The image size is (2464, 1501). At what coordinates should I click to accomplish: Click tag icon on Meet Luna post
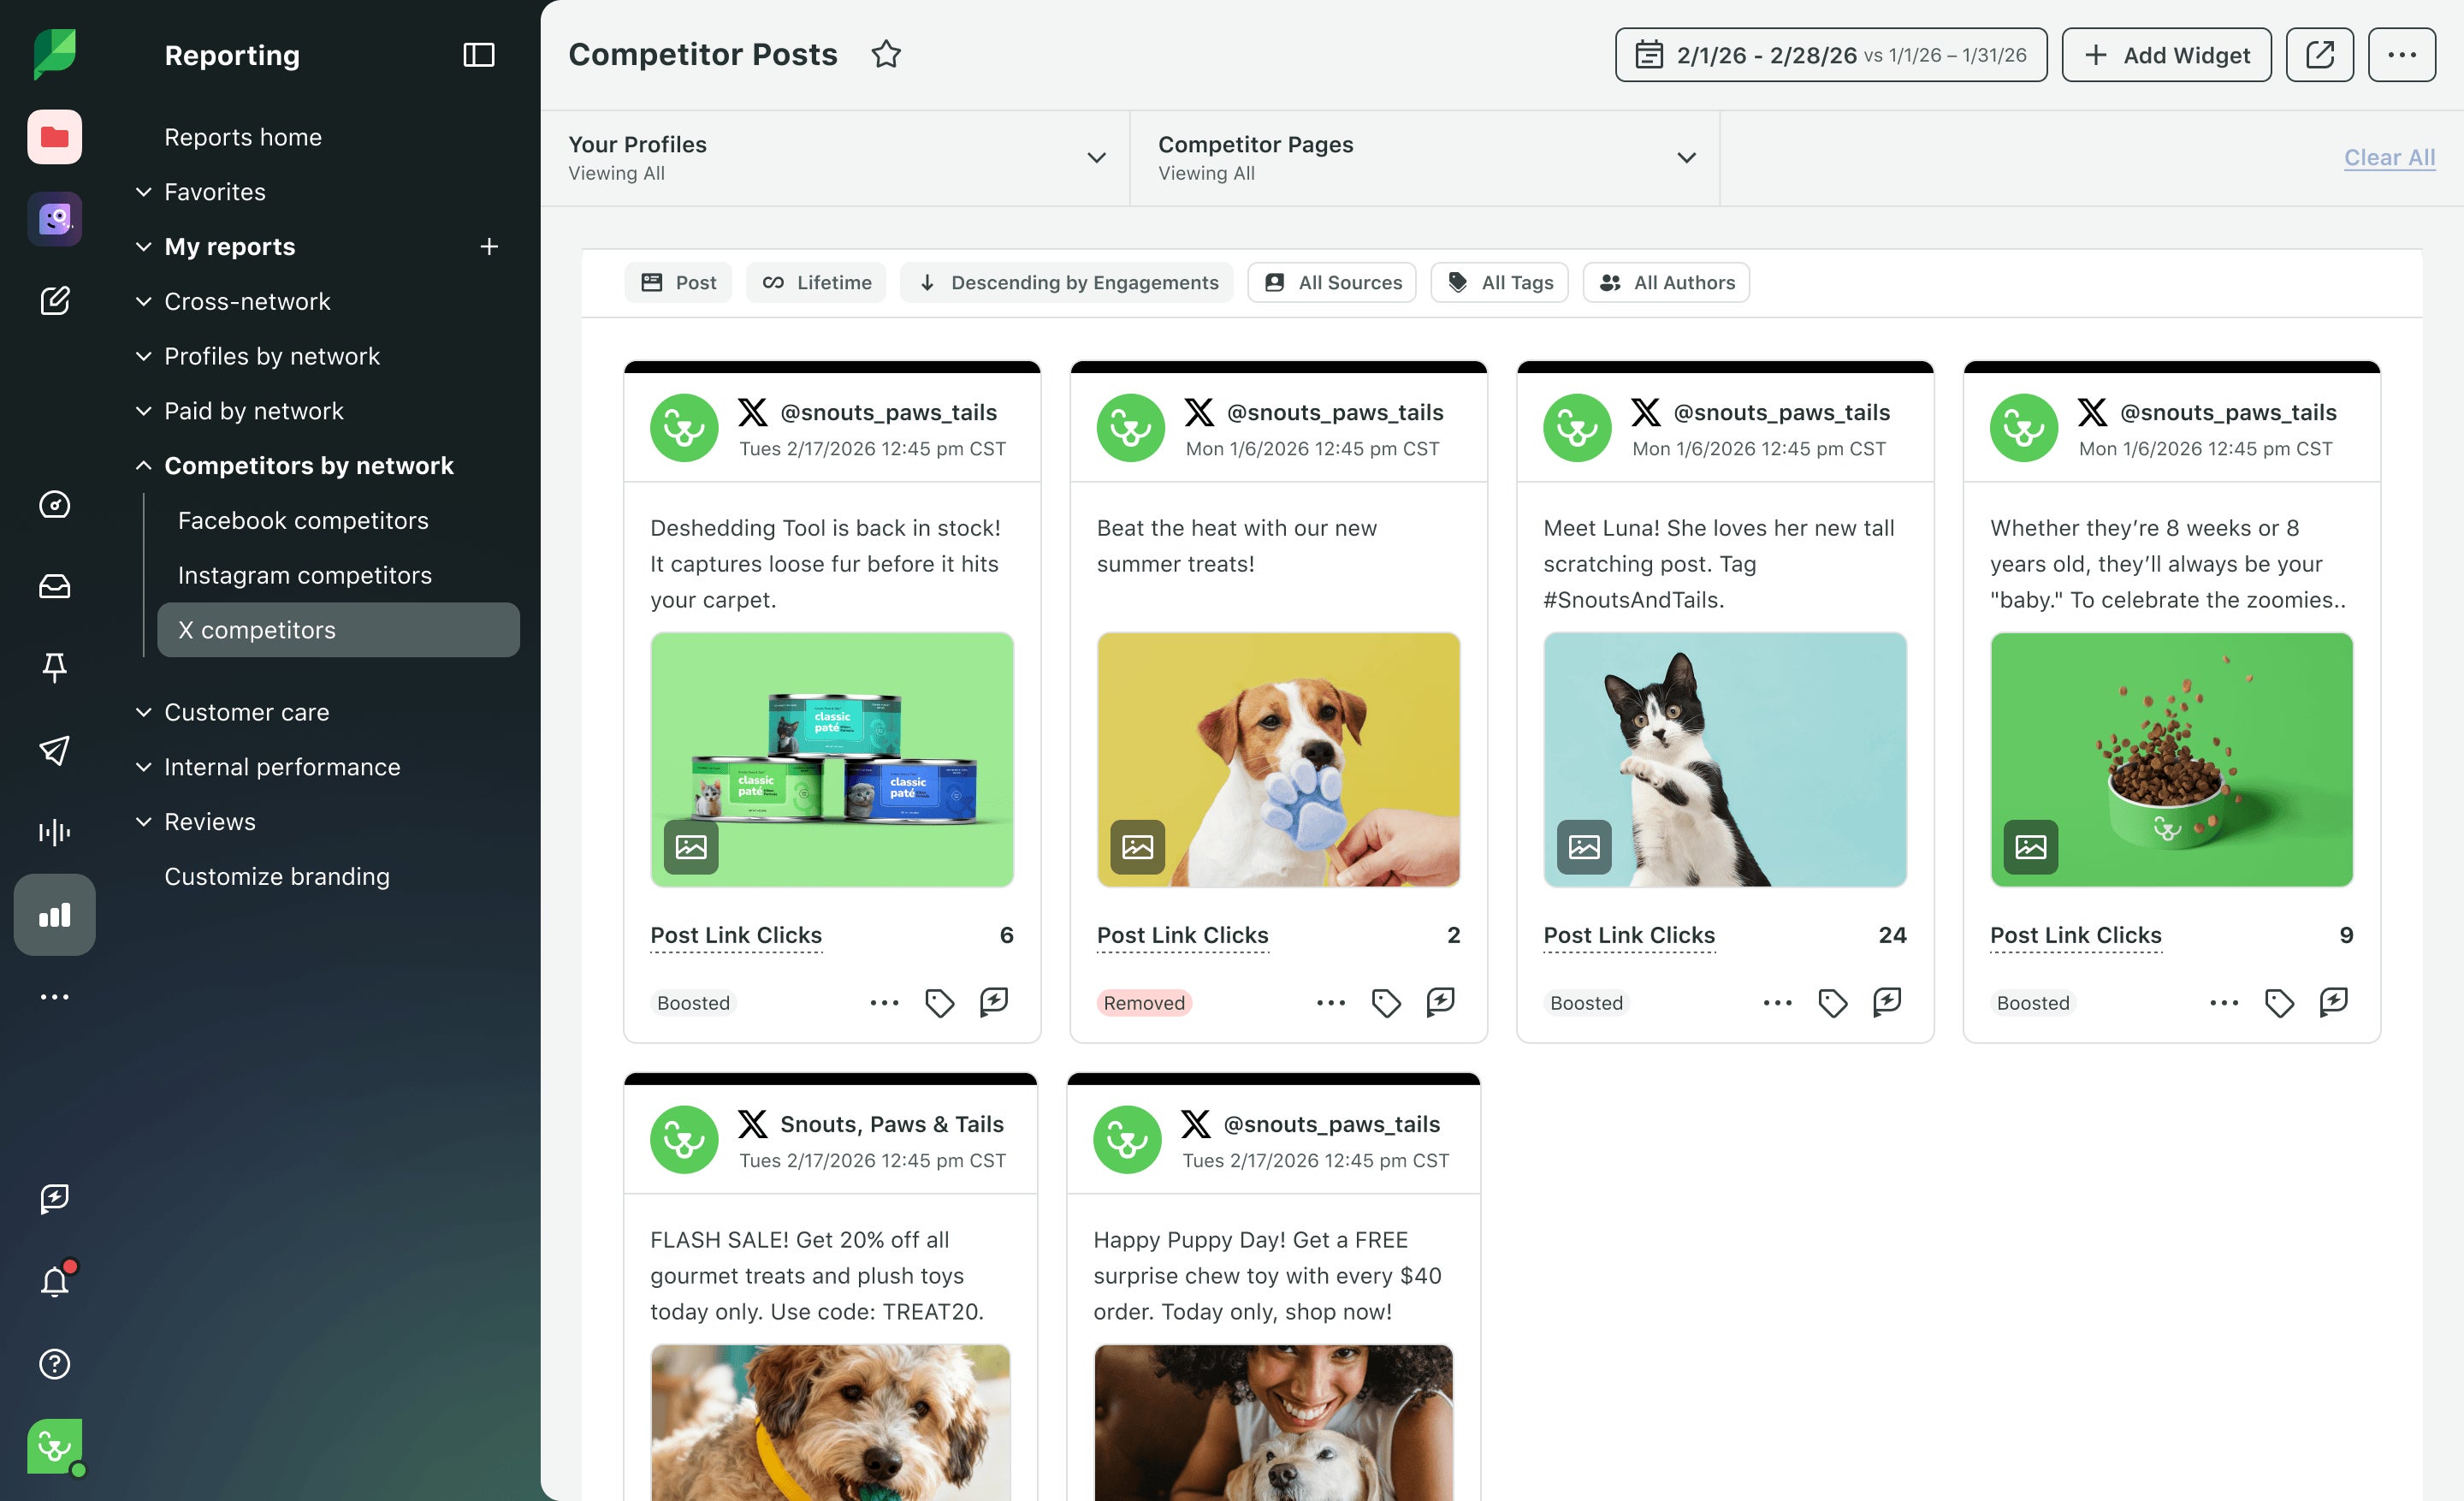(1832, 1003)
